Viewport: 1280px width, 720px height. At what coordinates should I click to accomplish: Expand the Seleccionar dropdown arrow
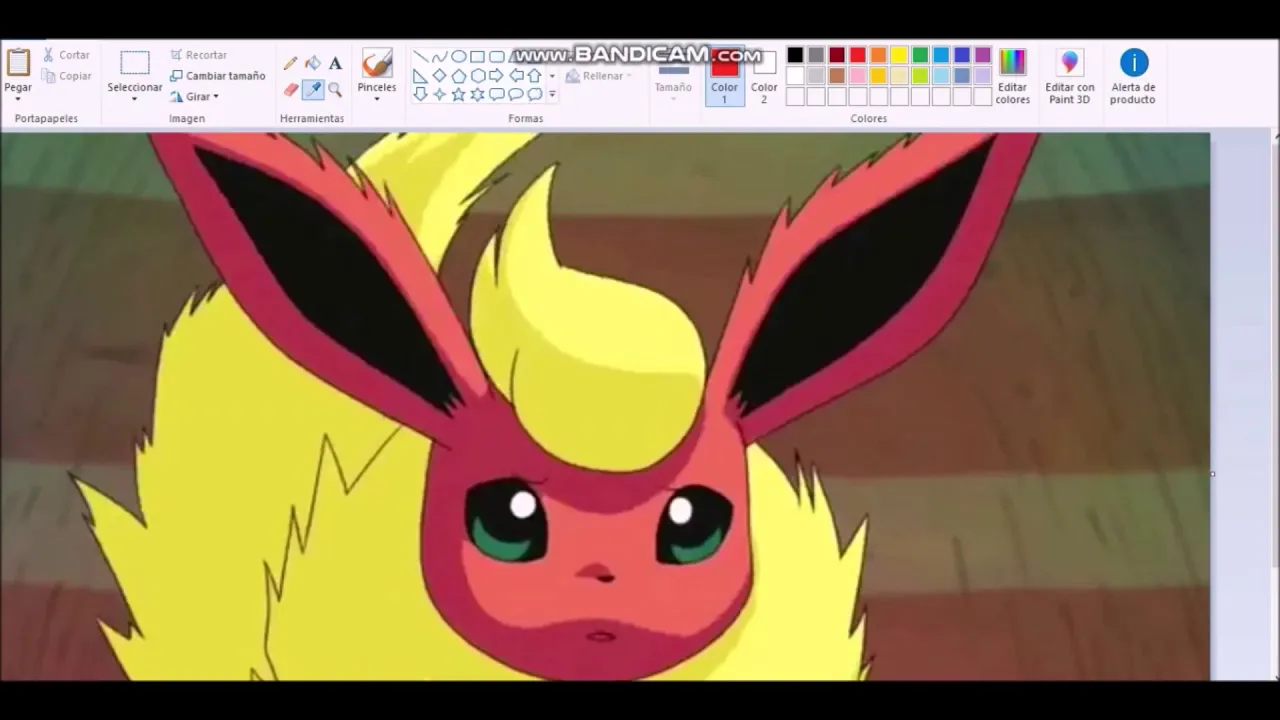click(x=135, y=100)
